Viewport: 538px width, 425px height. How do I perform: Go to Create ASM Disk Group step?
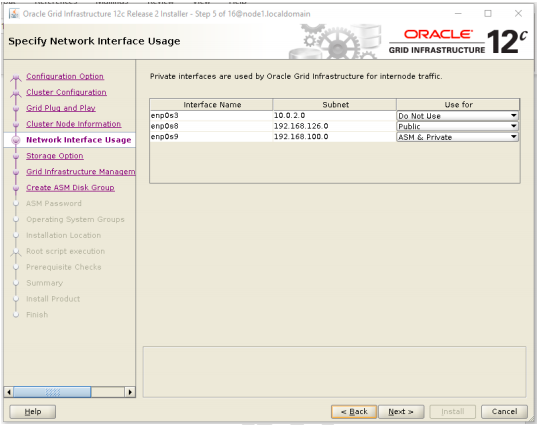70,187
